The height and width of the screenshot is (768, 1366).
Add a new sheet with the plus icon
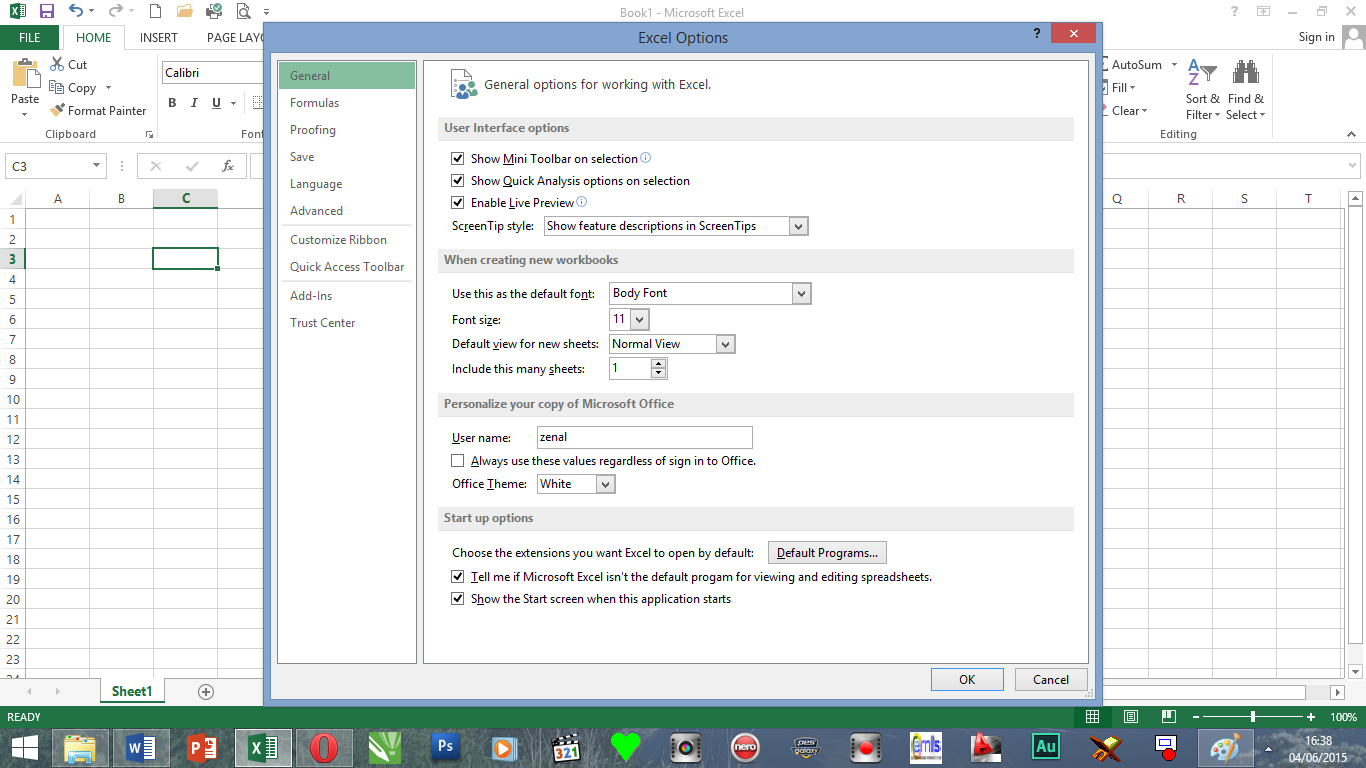206,691
